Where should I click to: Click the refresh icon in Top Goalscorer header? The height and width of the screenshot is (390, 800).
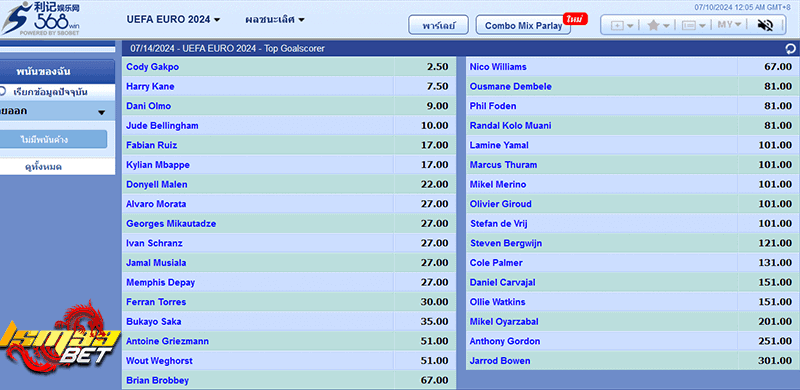point(790,49)
